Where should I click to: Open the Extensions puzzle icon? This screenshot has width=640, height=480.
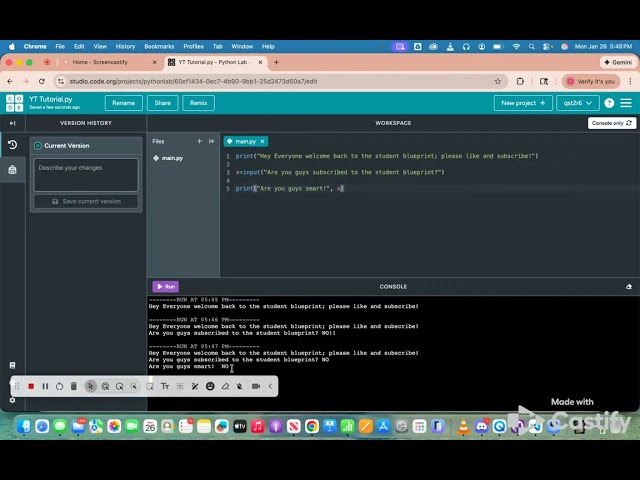tap(520, 81)
